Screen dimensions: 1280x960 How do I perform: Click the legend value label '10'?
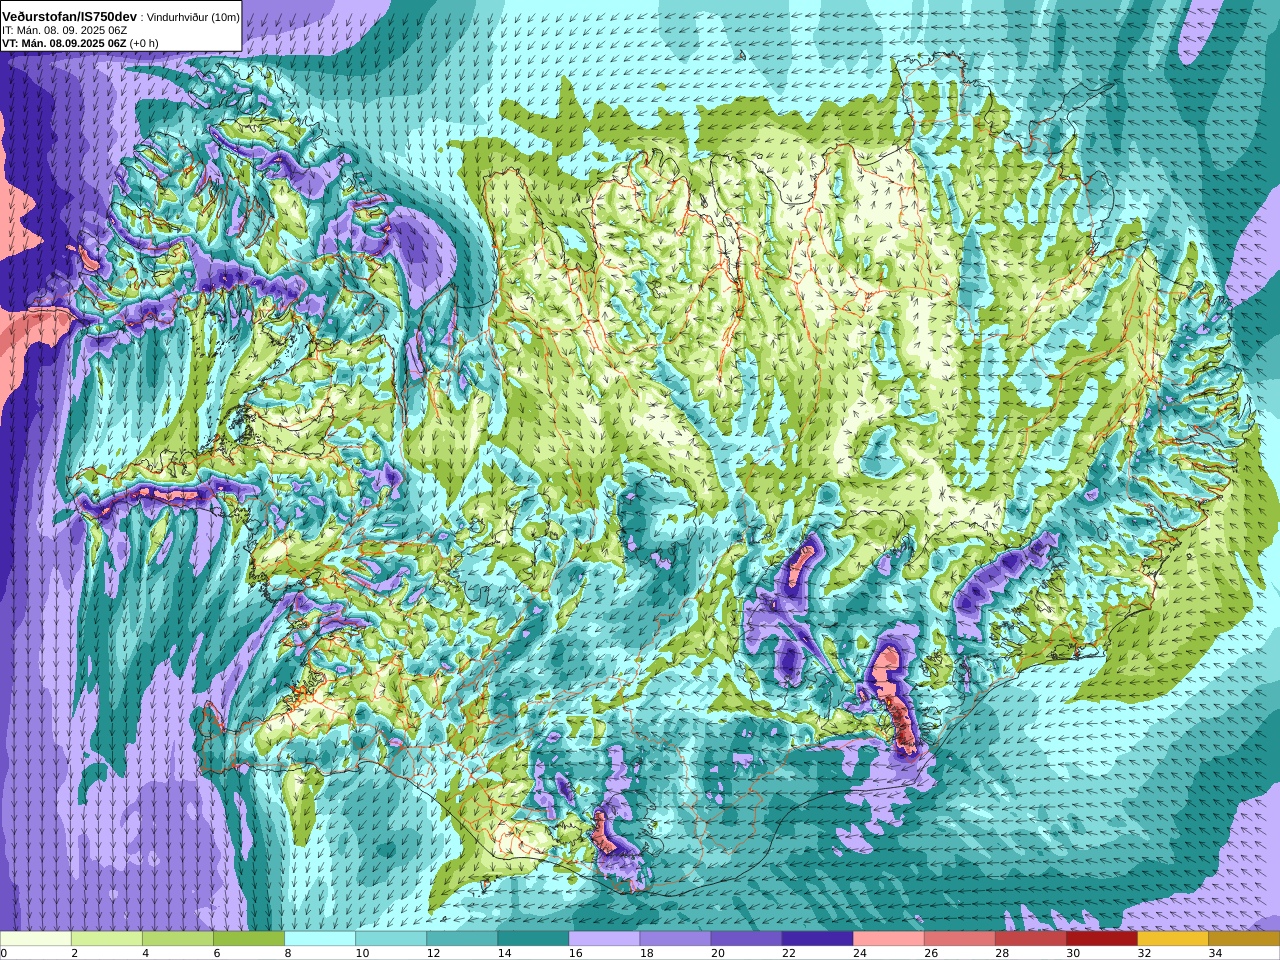362,953
